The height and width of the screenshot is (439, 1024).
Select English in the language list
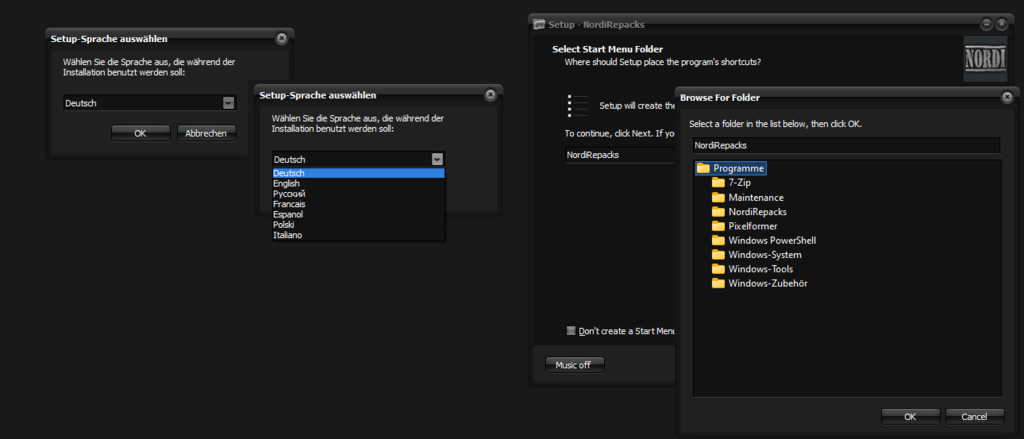coord(358,184)
